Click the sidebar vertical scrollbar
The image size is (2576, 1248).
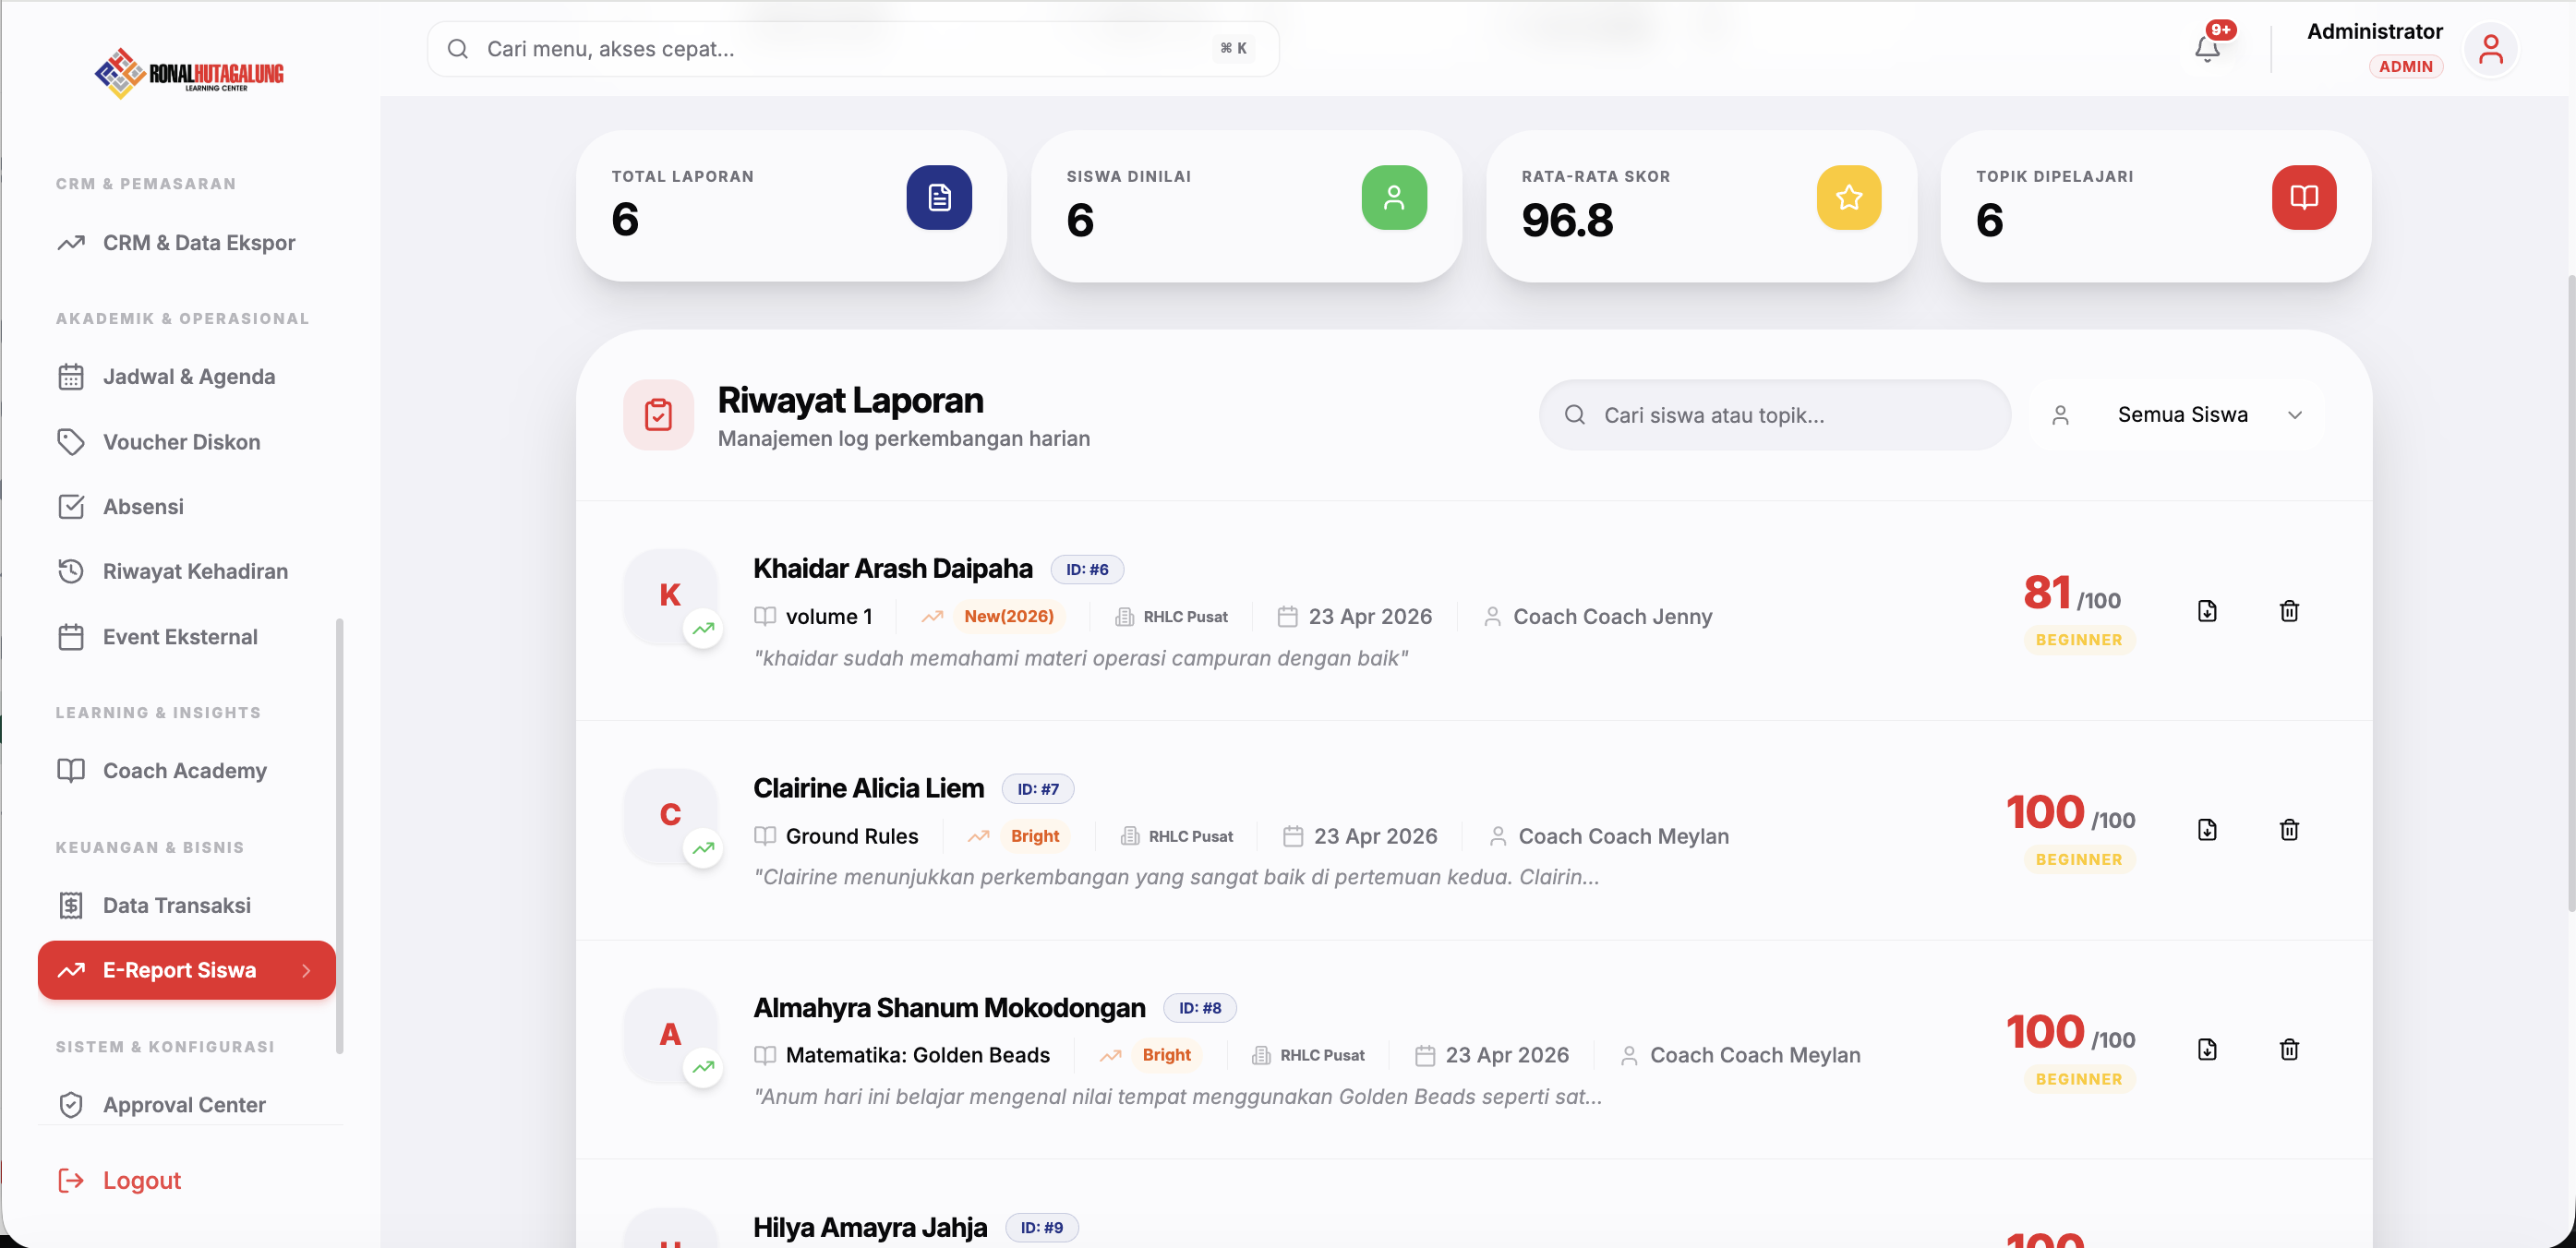(340, 835)
